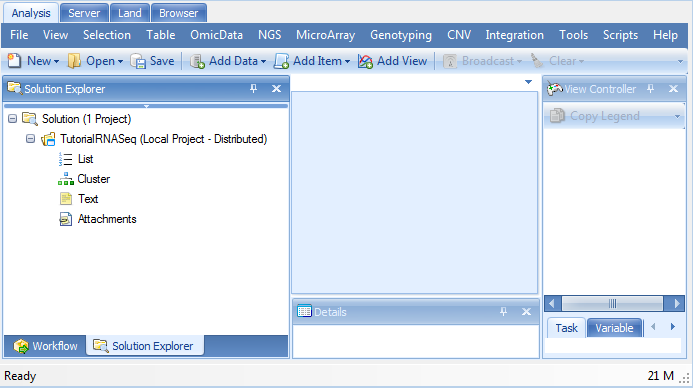Open the NGS menu
The image size is (693, 388).
pos(270,35)
